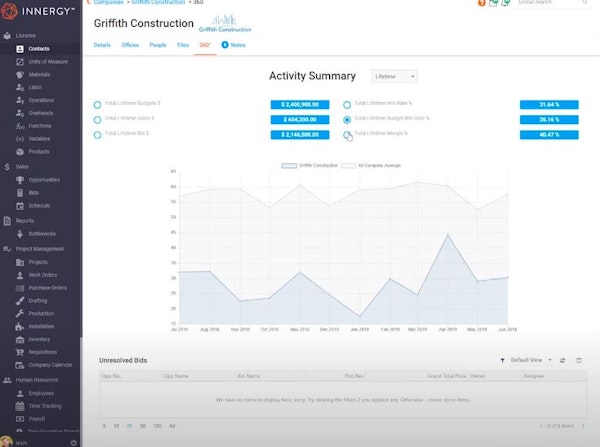The width and height of the screenshot is (600, 447).
Task: Switch to the People tab
Action: (158, 45)
